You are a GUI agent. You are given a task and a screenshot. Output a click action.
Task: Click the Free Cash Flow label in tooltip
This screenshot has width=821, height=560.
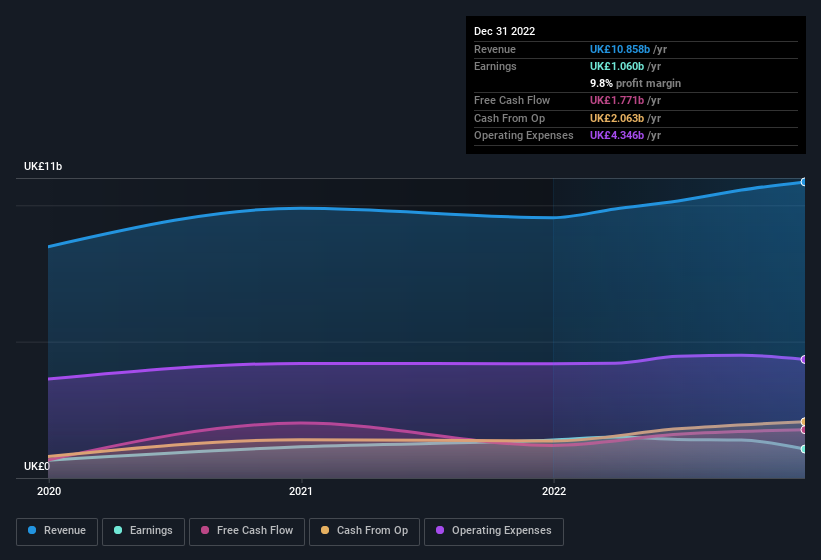[512, 100]
